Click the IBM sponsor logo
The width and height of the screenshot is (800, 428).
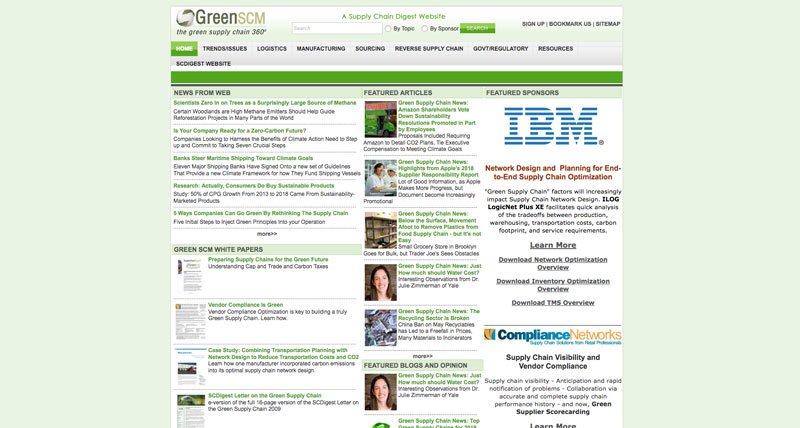(x=553, y=126)
